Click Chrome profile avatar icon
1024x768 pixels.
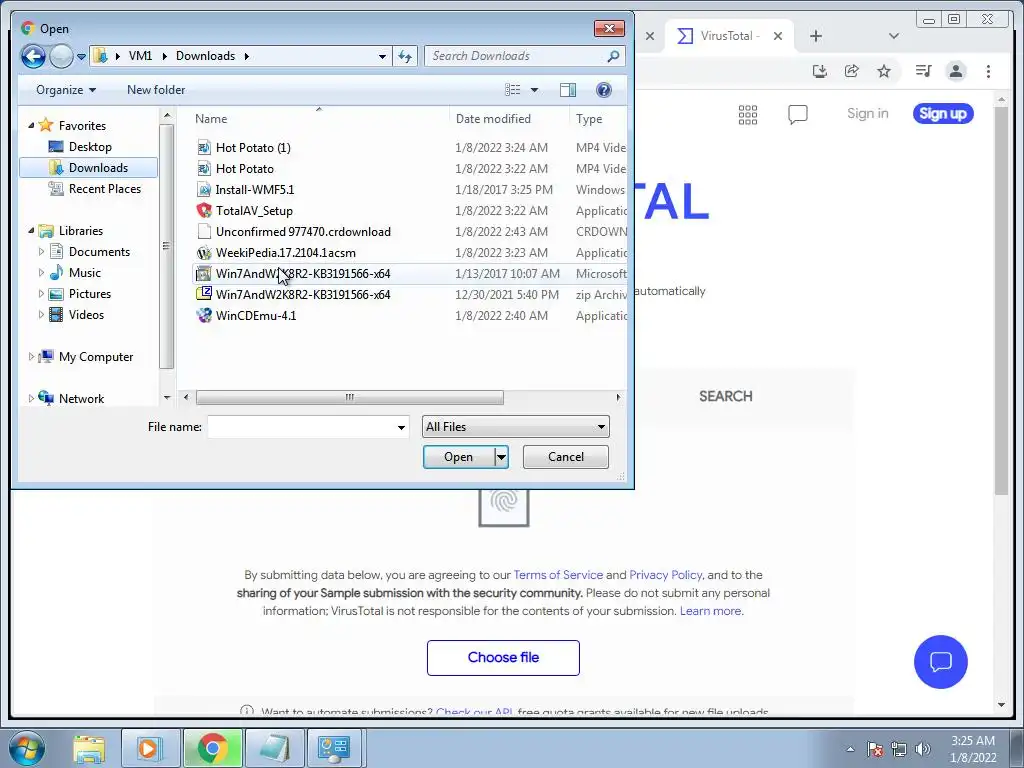[956, 71]
